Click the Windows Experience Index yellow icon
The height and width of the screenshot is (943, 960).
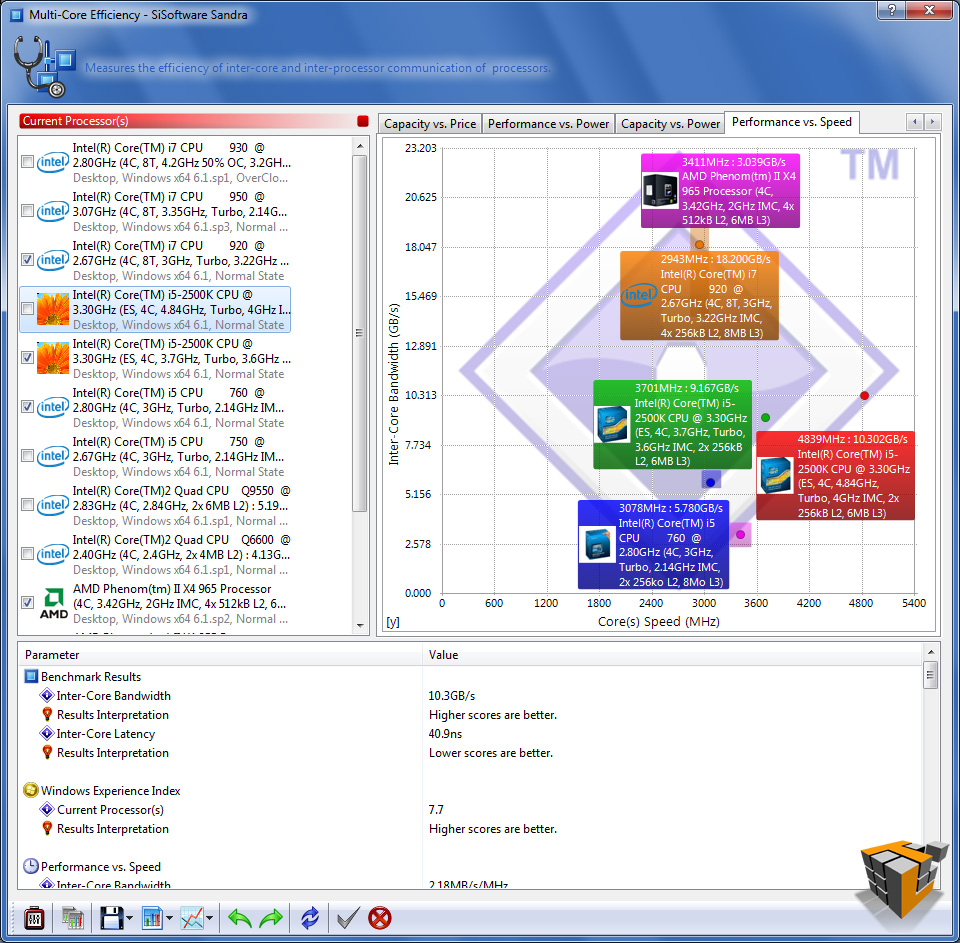point(31,791)
